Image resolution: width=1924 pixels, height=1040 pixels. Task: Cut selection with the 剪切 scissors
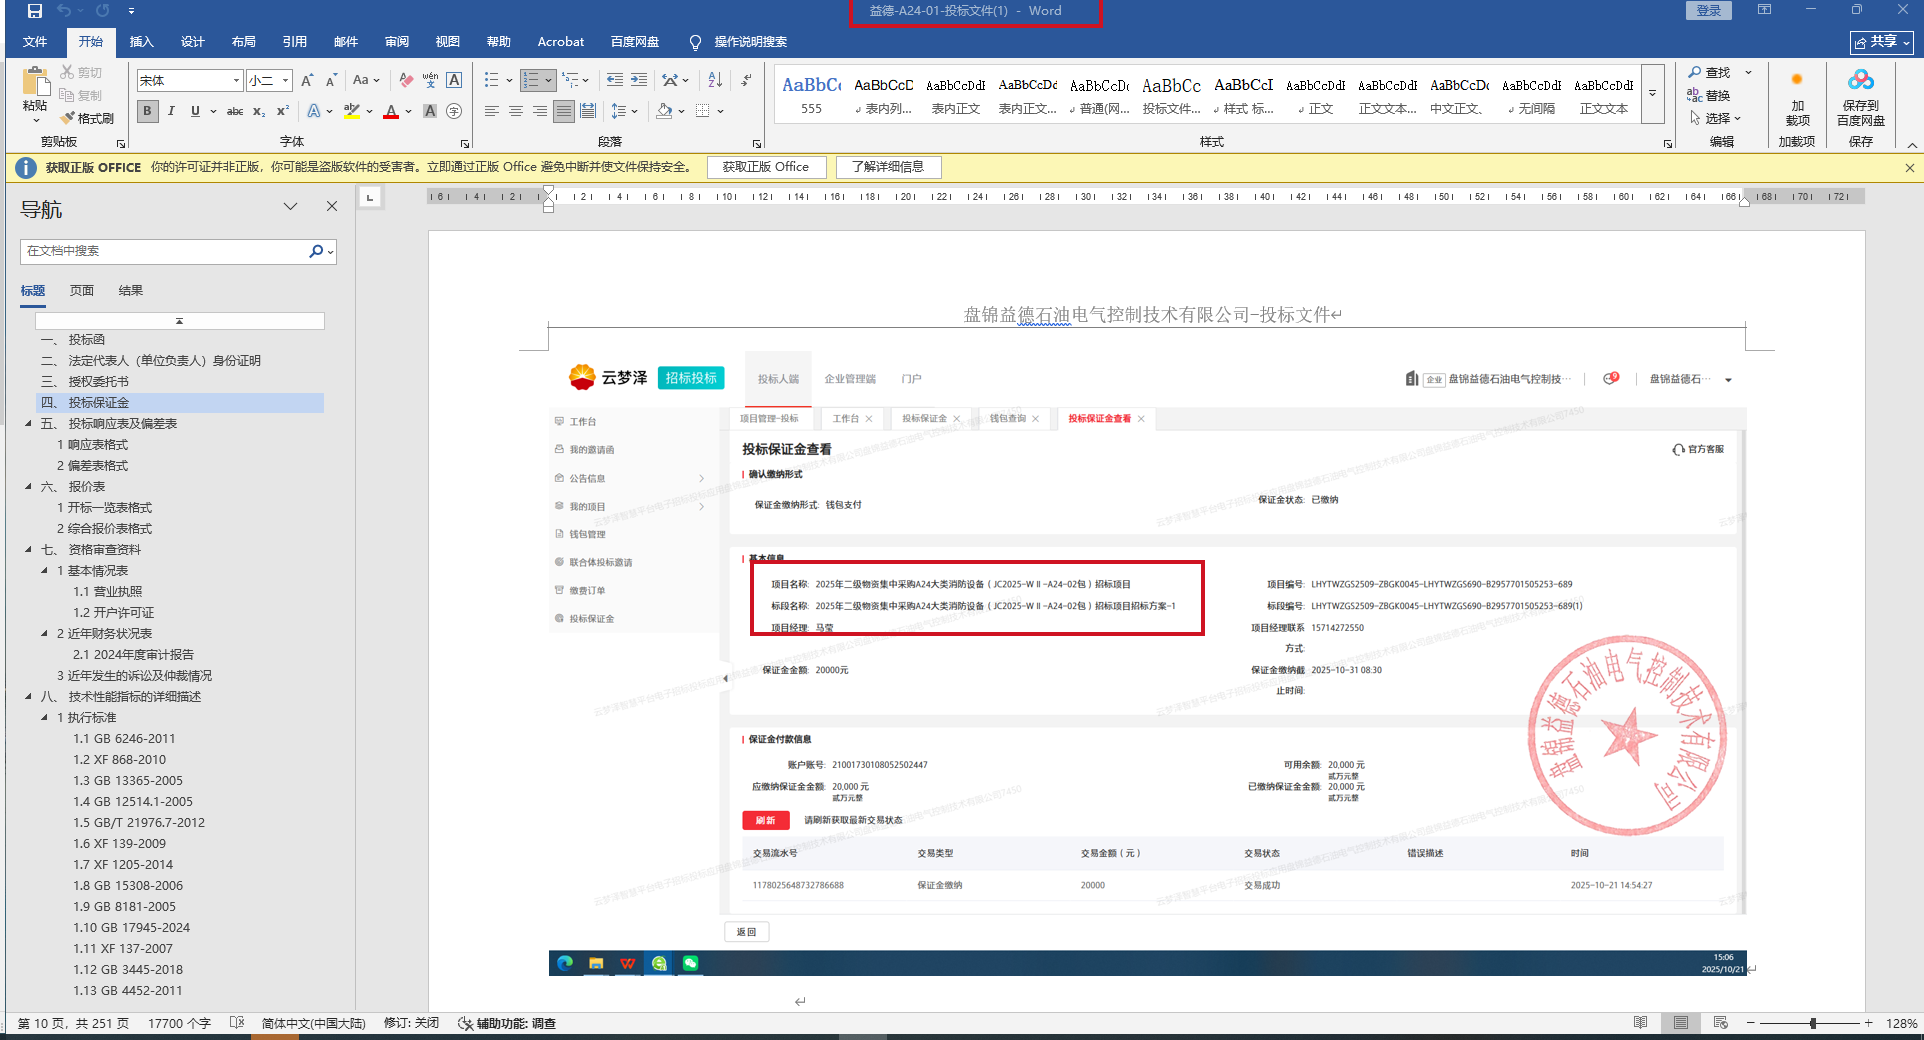click(81, 72)
